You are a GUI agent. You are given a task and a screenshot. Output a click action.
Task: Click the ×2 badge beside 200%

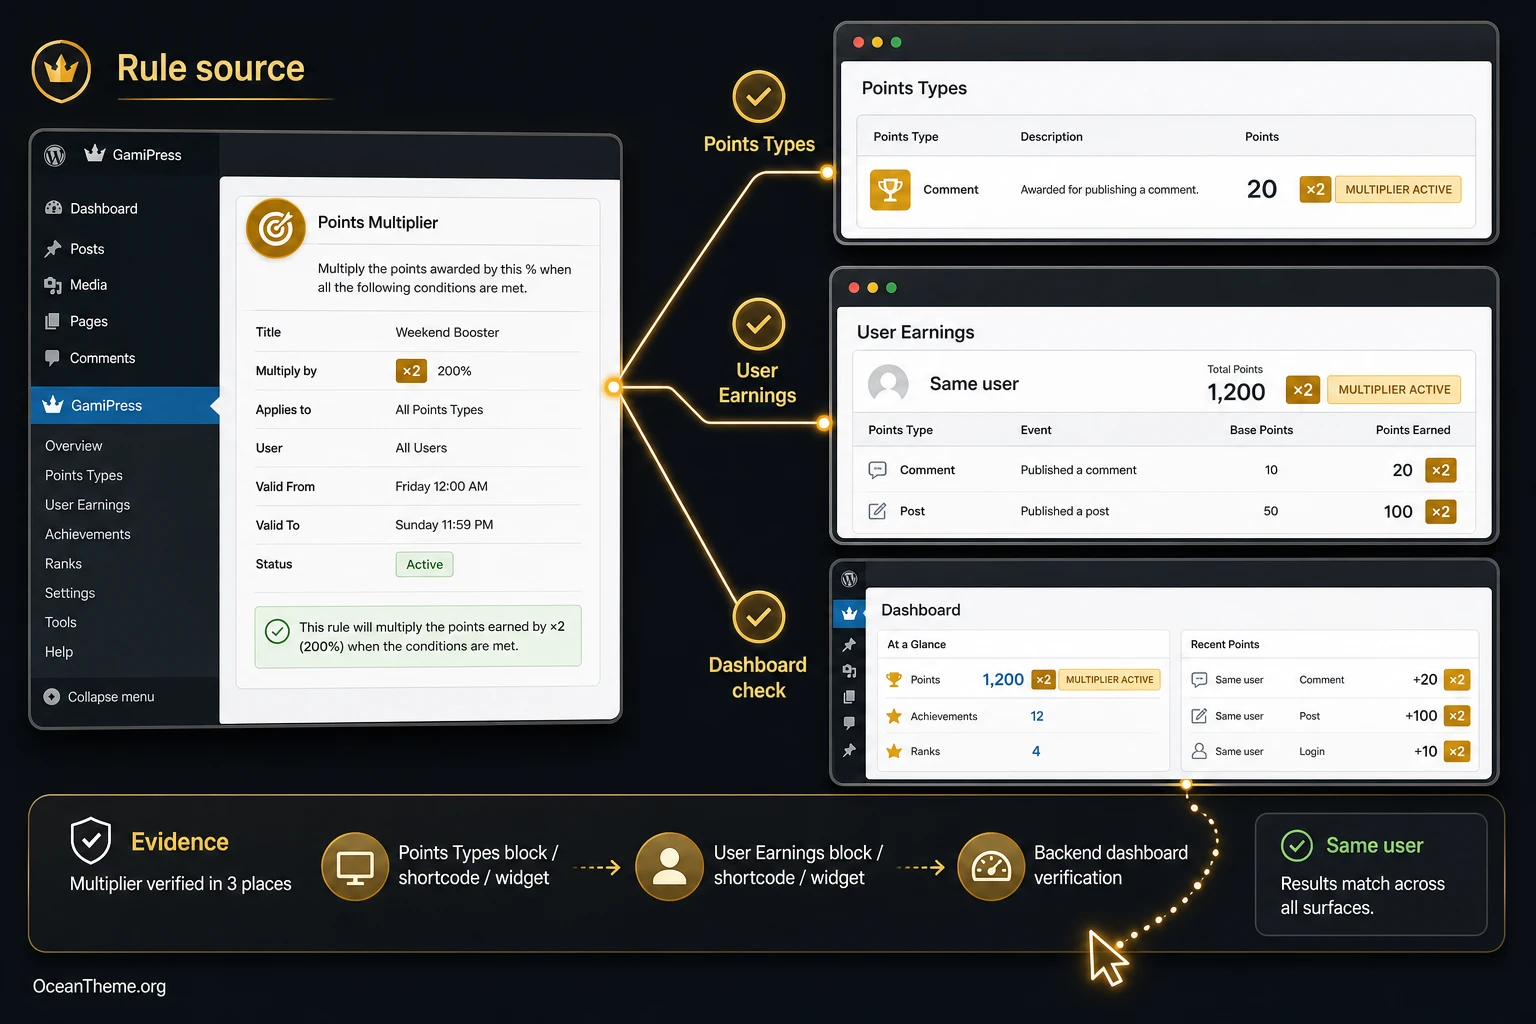[x=411, y=371]
